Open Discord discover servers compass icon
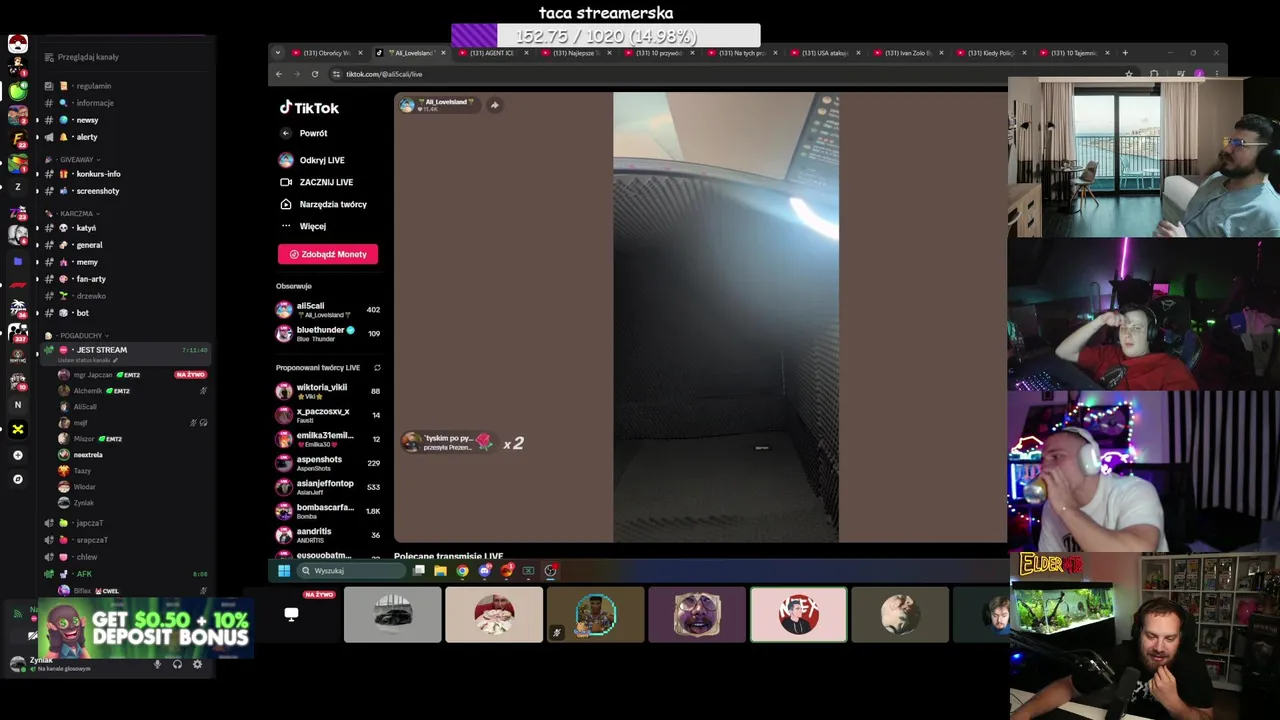1280x720 pixels. pos(17,479)
